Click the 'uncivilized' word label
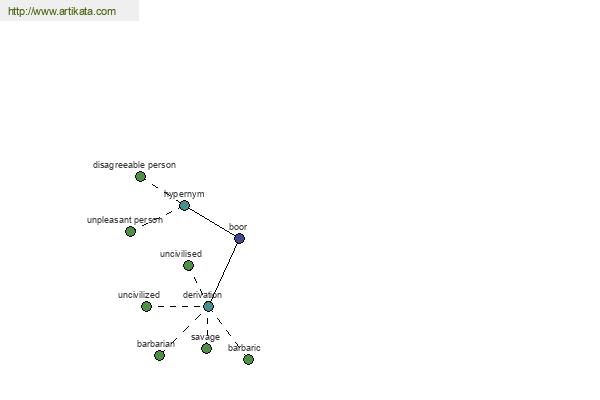Image resolution: width=600 pixels, height=400 pixels. [139, 295]
